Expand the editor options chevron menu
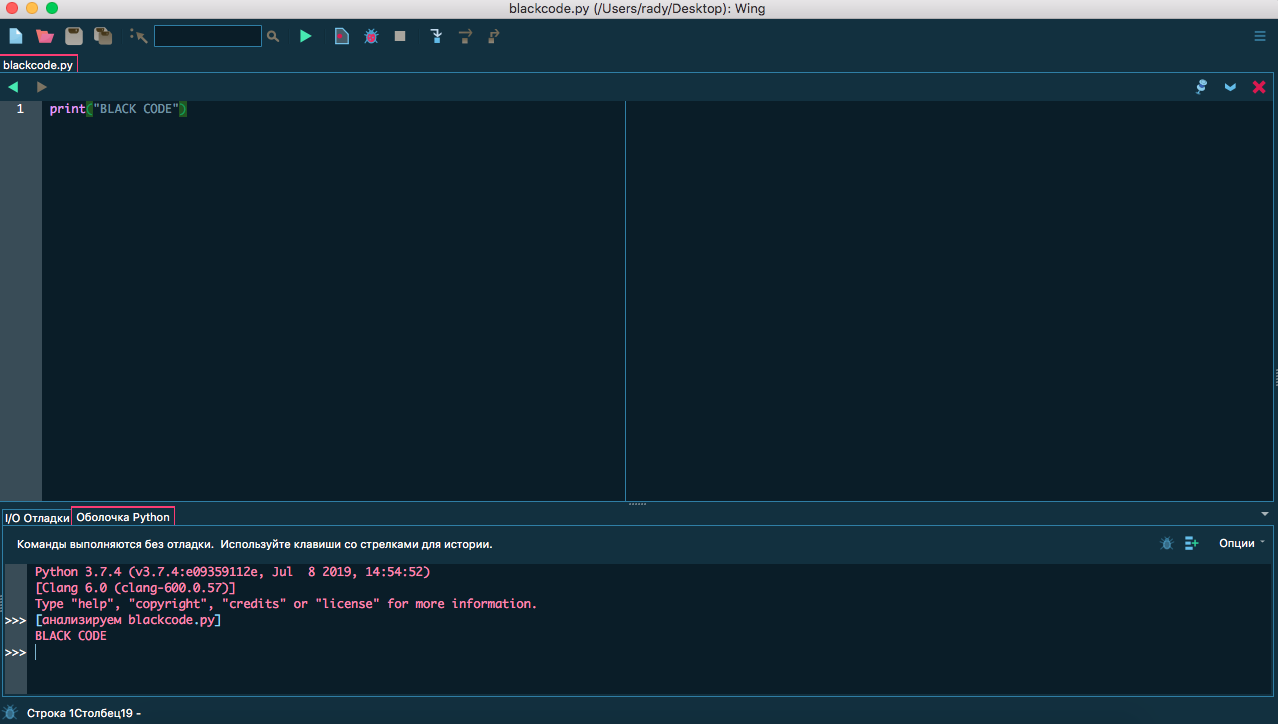The width and height of the screenshot is (1278, 724). [x=1230, y=87]
